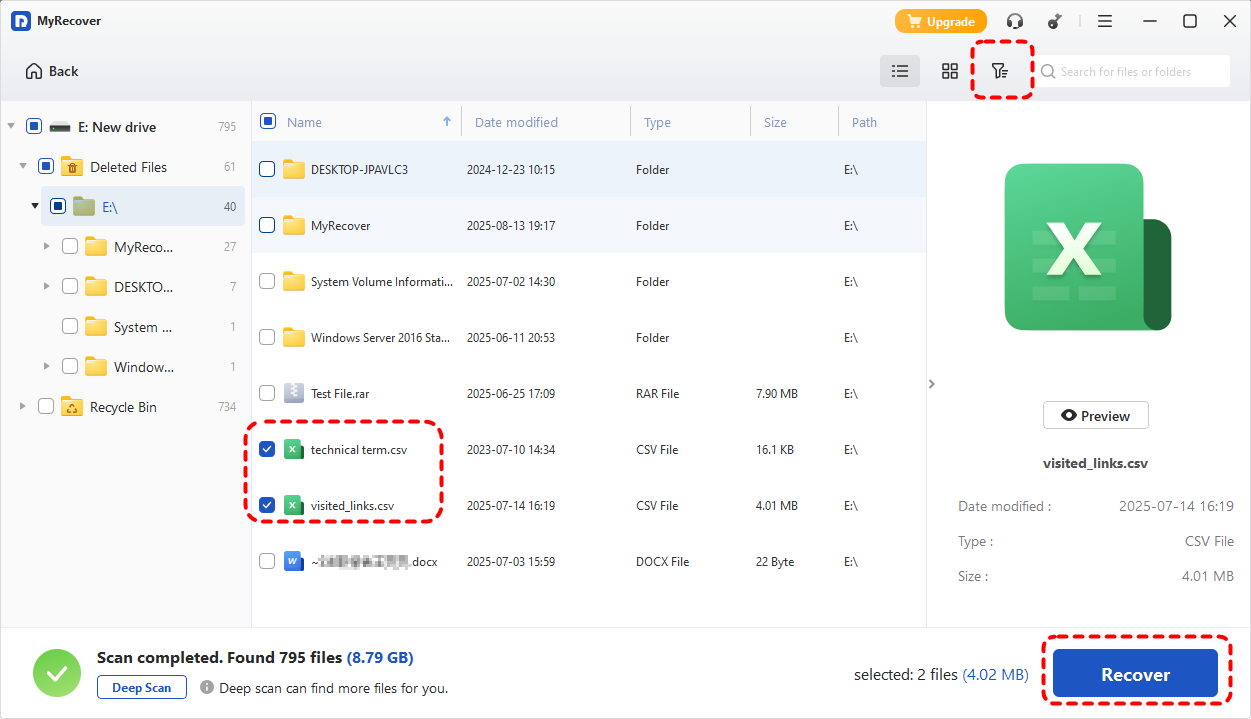Click the System Volume Information folder icon
This screenshot has height=719, width=1251.
coord(293,281)
